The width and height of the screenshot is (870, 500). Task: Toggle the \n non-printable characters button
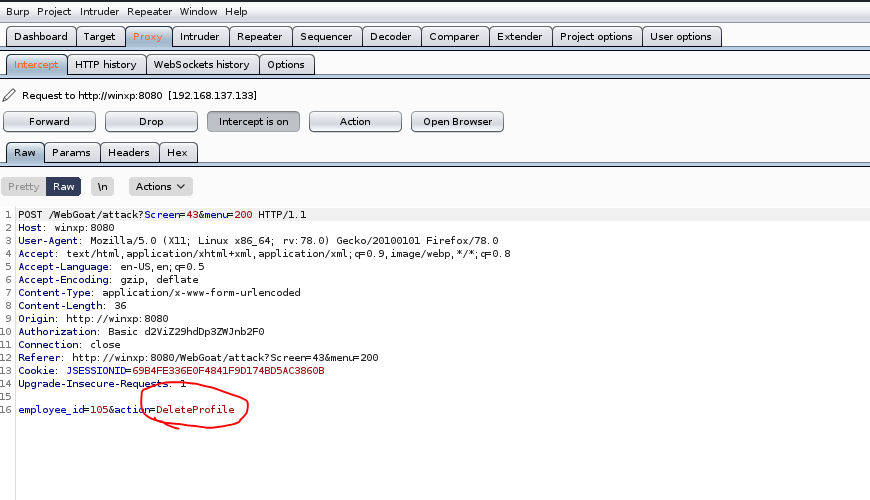click(103, 186)
